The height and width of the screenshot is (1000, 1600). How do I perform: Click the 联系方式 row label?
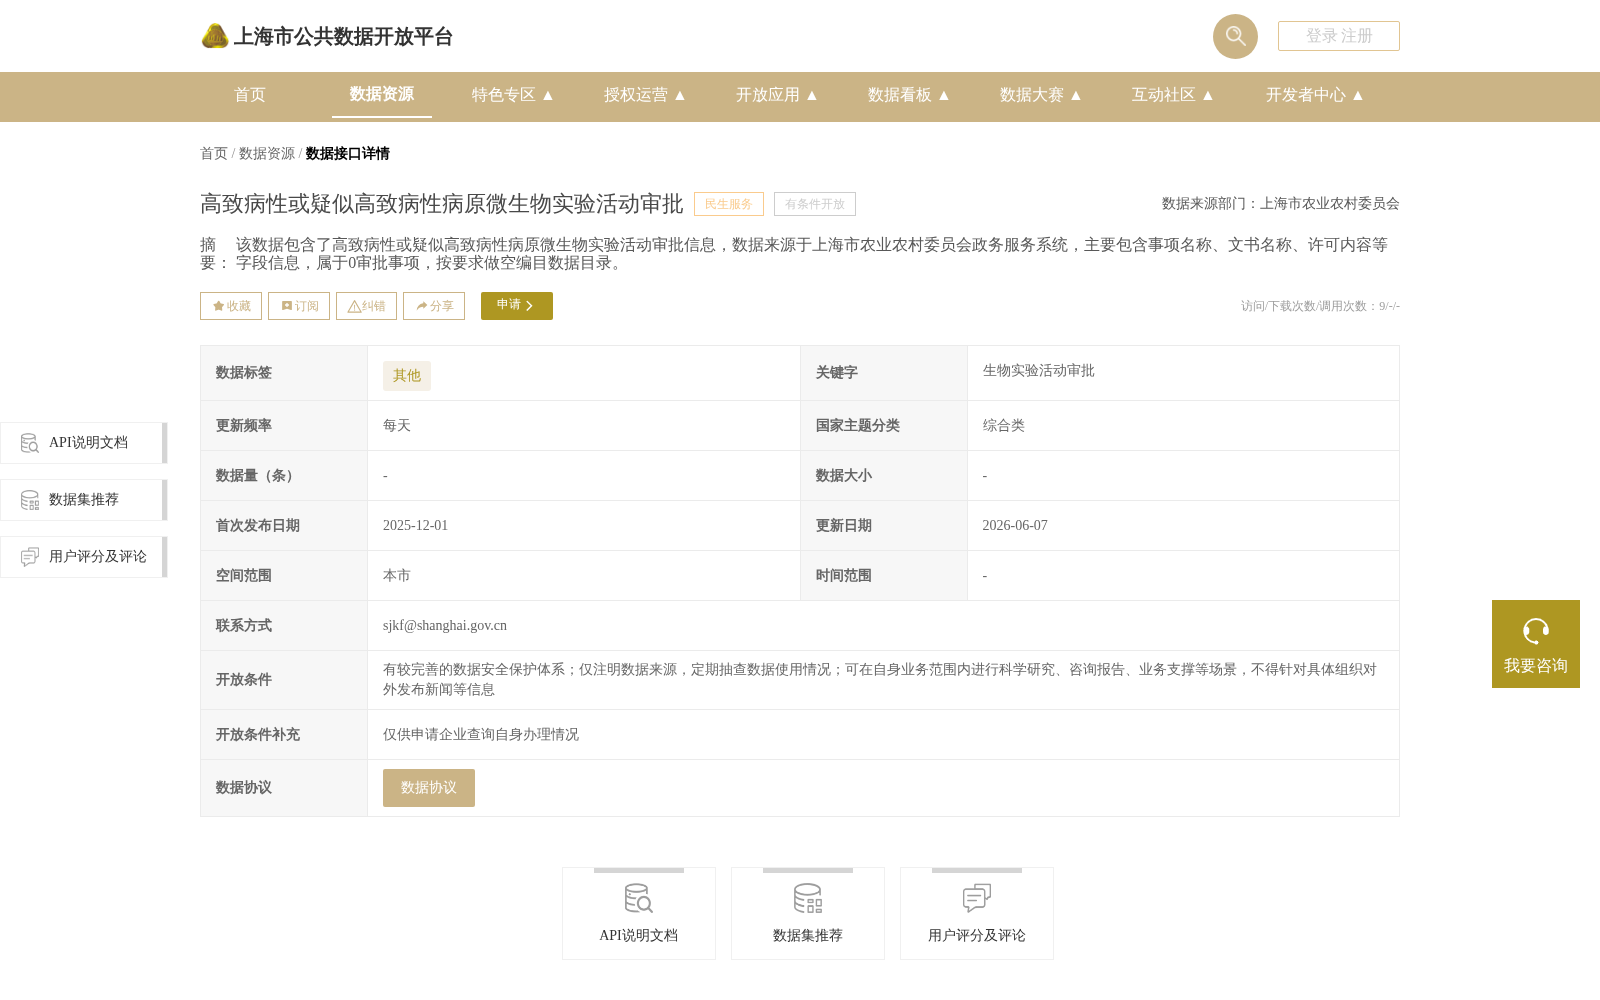point(244,626)
